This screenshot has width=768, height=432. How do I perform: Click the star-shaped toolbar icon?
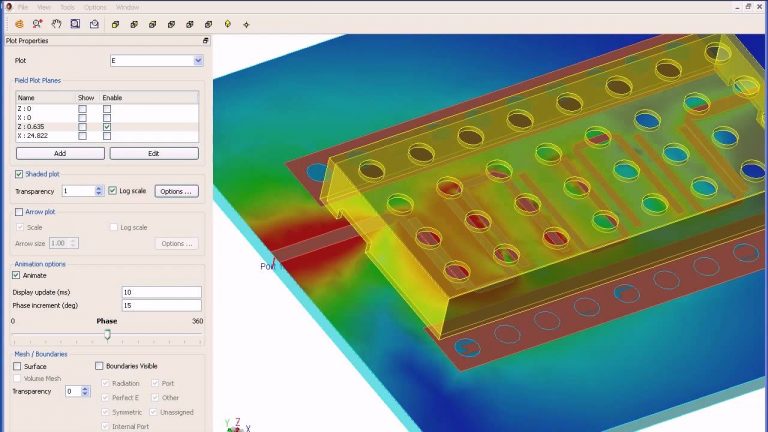[x=246, y=23]
